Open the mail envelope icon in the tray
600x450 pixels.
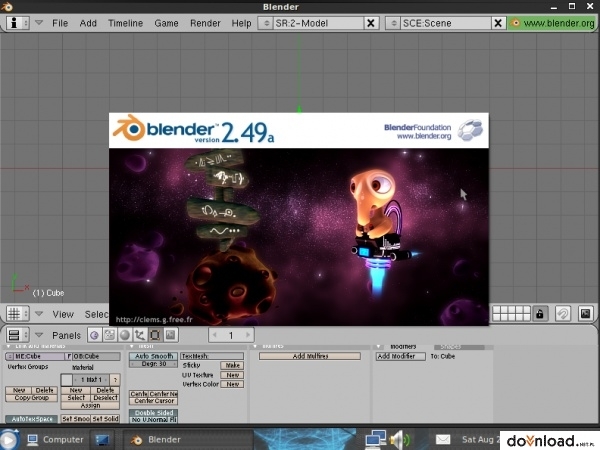pyautogui.click(x=443, y=439)
